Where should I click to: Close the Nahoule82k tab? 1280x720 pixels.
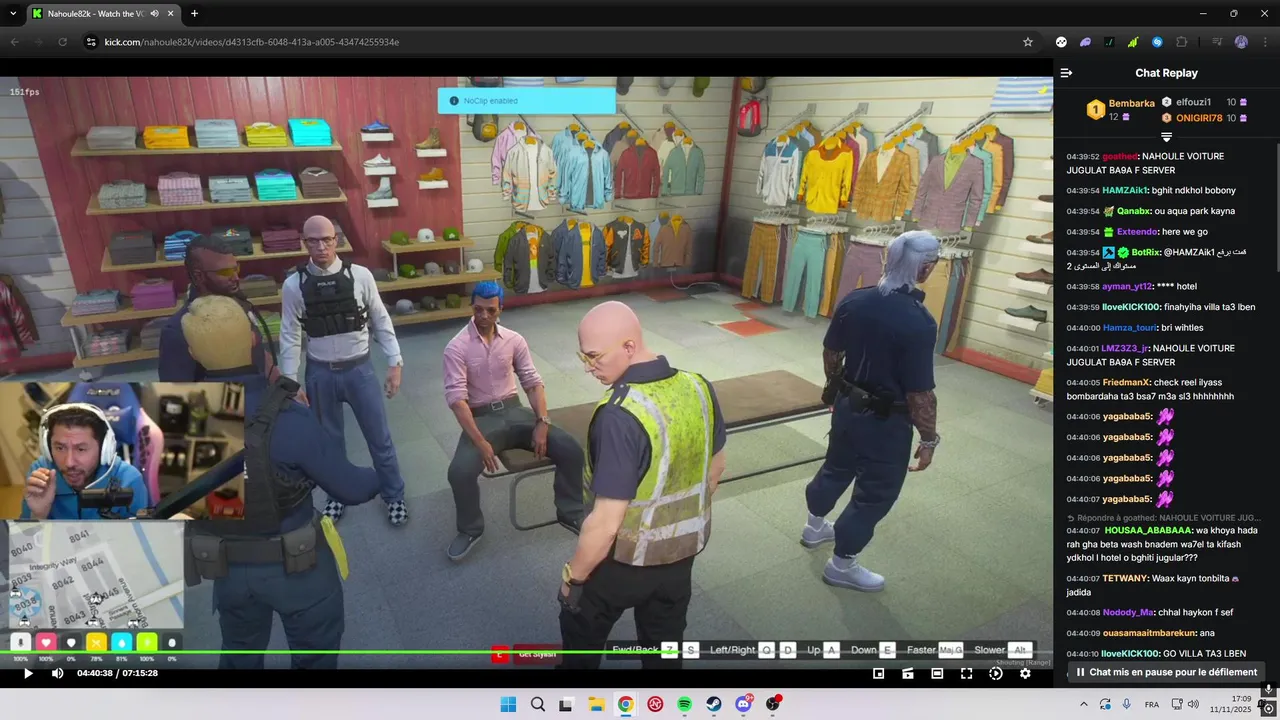tap(171, 13)
